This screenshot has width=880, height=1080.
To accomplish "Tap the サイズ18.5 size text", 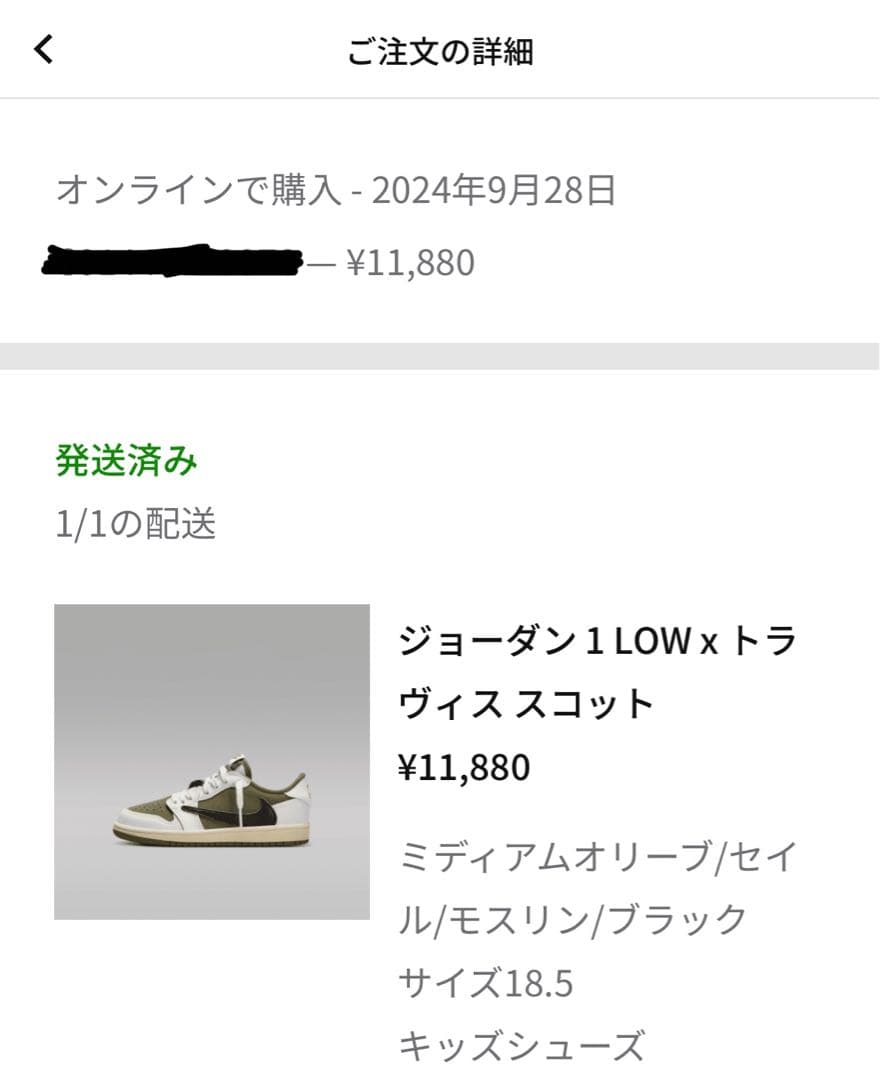I will click(486, 983).
